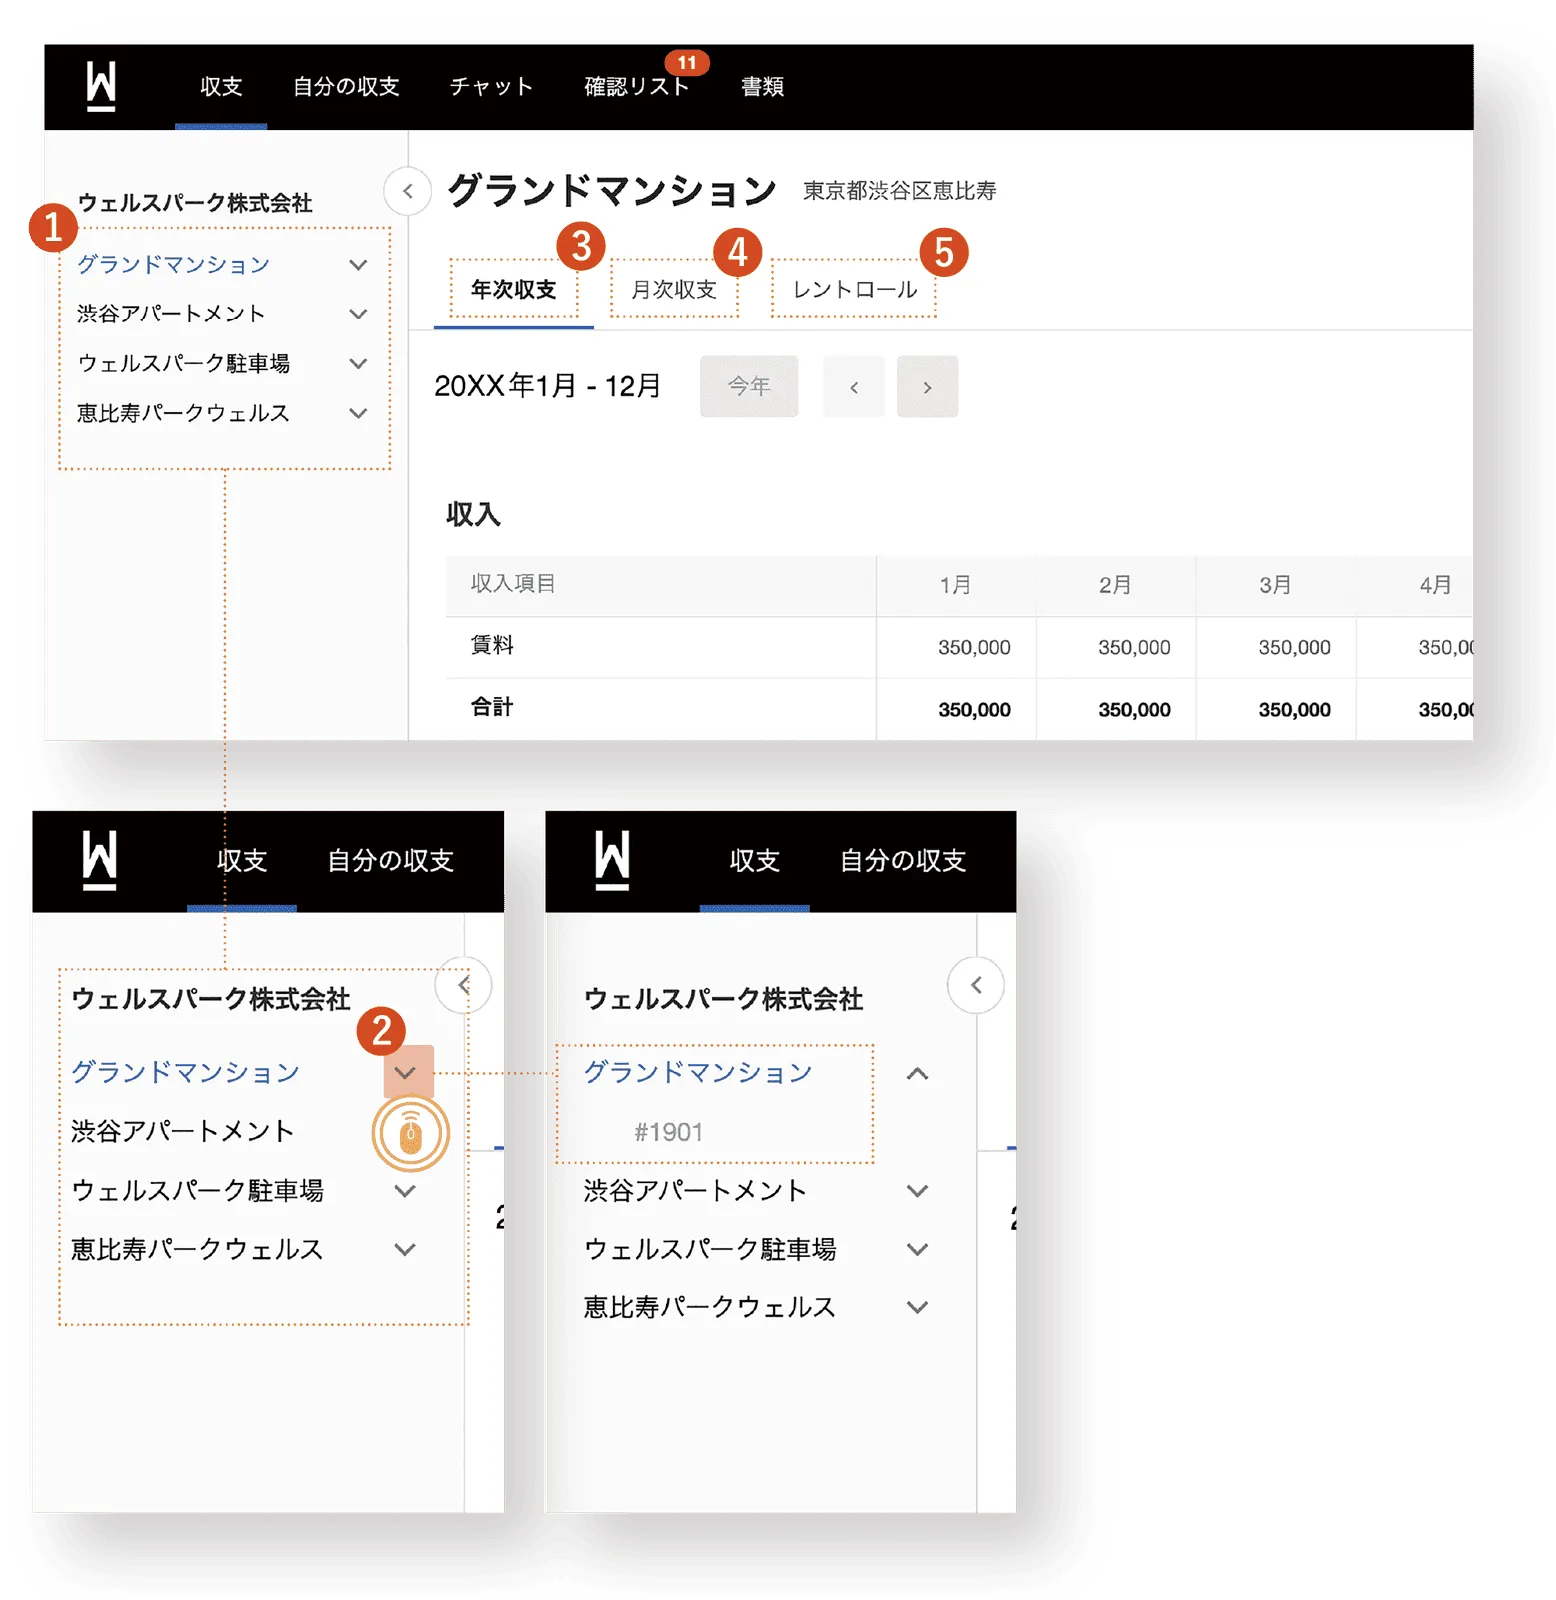The width and height of the screenshot is (1556, 1600).
Task: Expand 恵比寿パークウェルス chevron in bottom-left window
Action: pyautogui.click(x=405, y=1250)
